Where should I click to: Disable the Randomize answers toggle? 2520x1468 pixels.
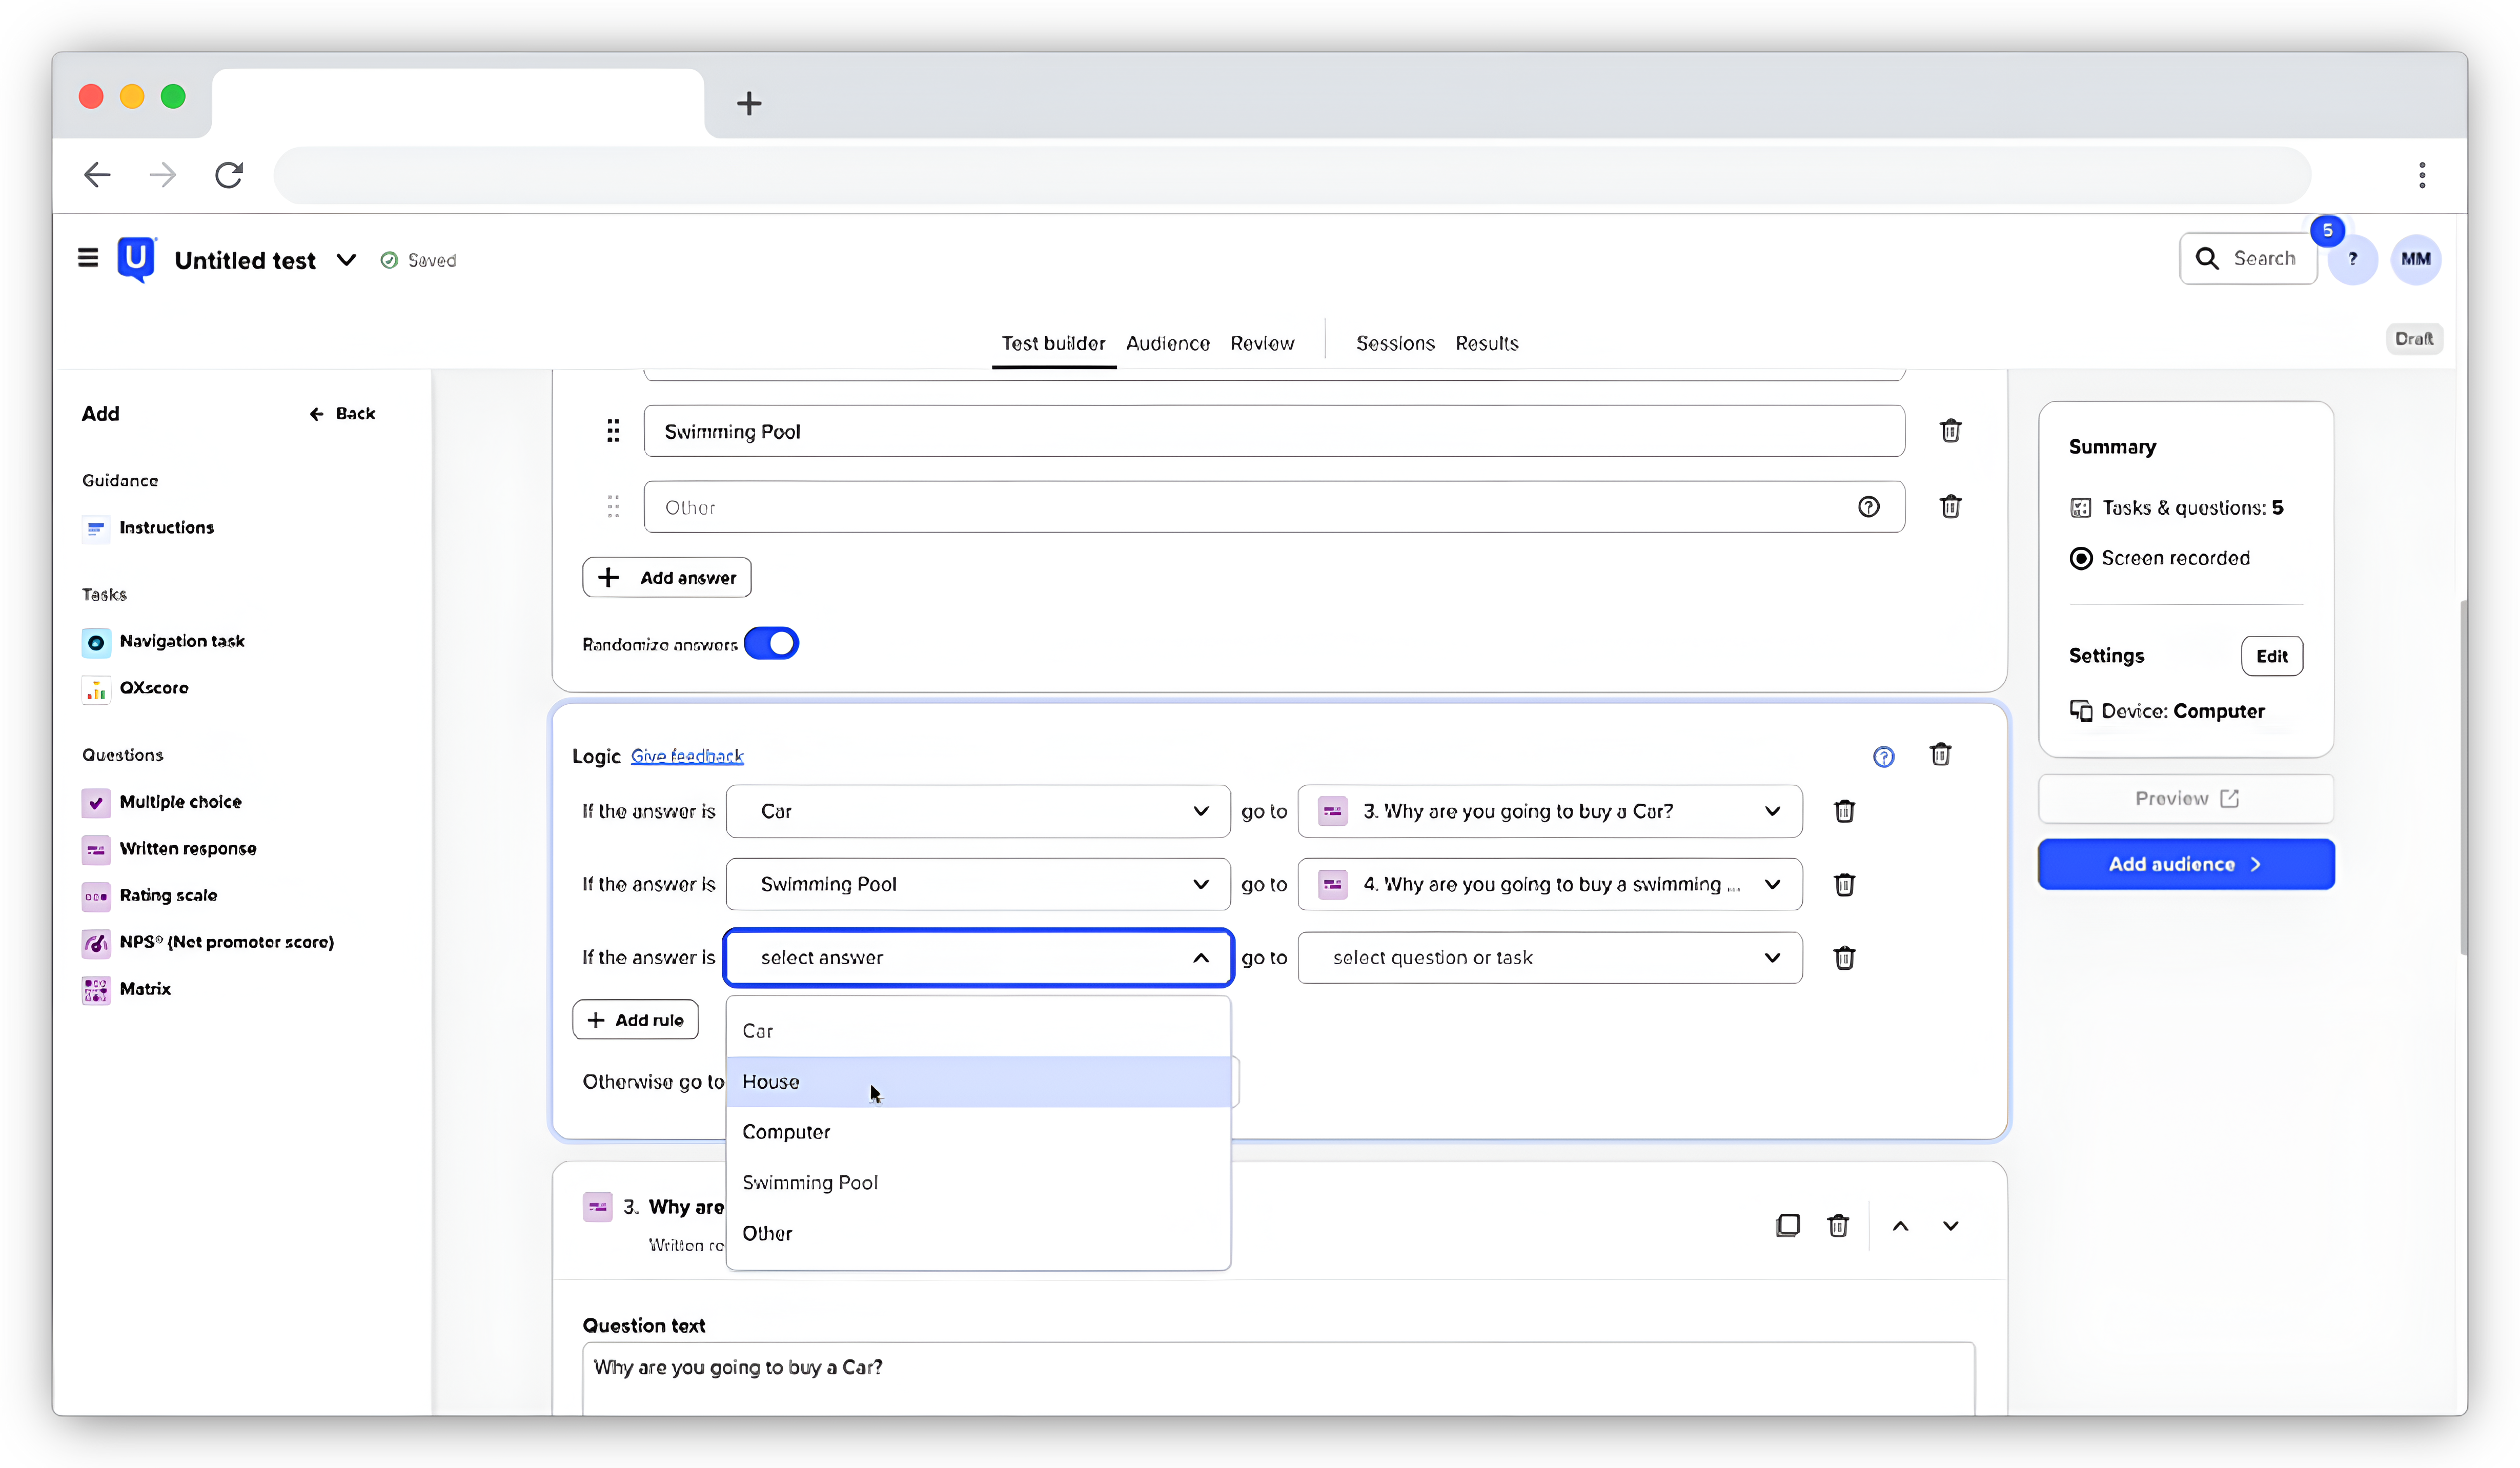(772, 643)
